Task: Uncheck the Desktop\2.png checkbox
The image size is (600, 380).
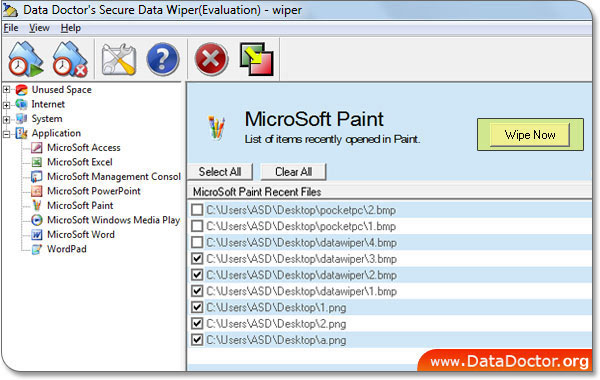Action: (x=197, y=324)
